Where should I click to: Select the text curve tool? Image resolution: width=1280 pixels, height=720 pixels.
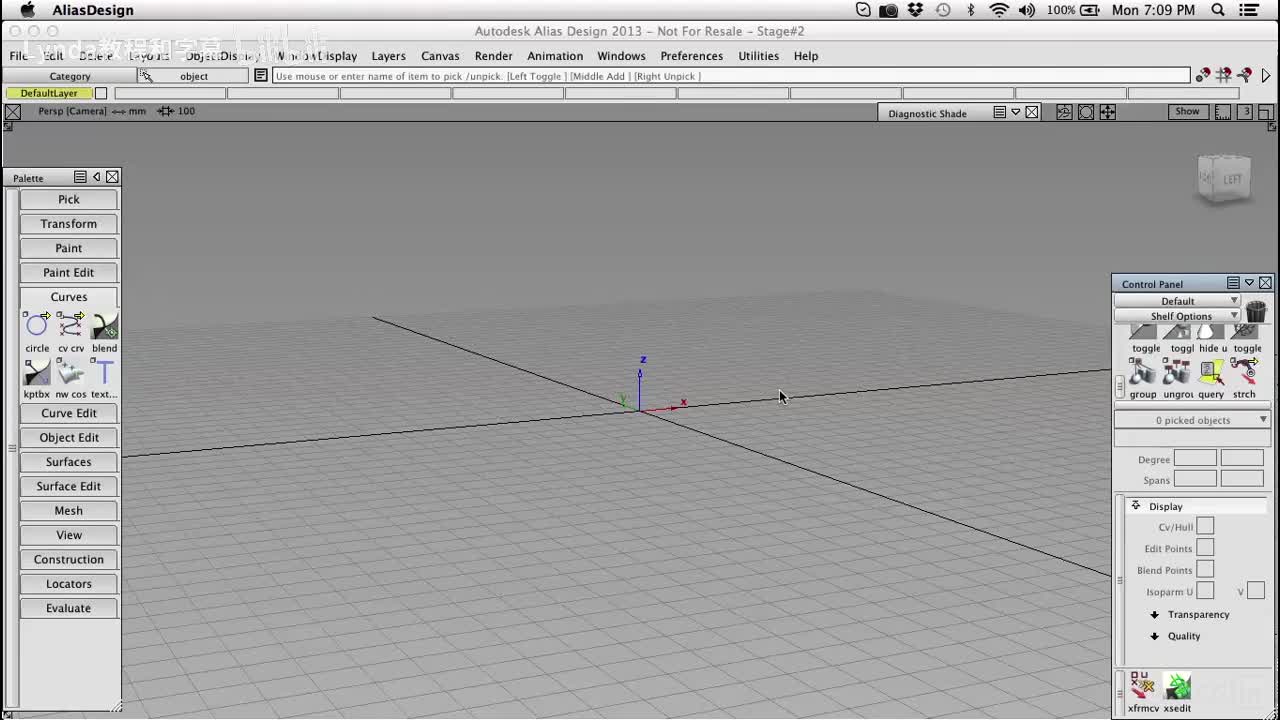(104, 372)
